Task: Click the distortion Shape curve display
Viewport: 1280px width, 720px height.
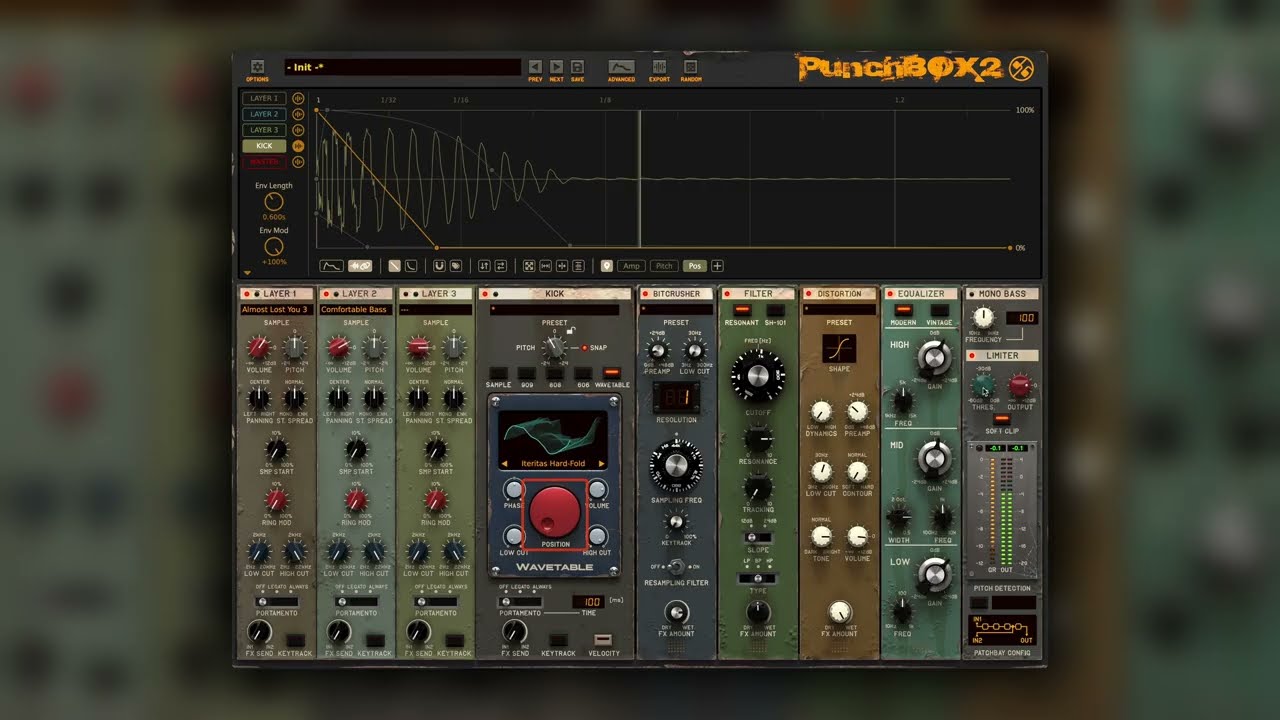Action: point(839,348)
